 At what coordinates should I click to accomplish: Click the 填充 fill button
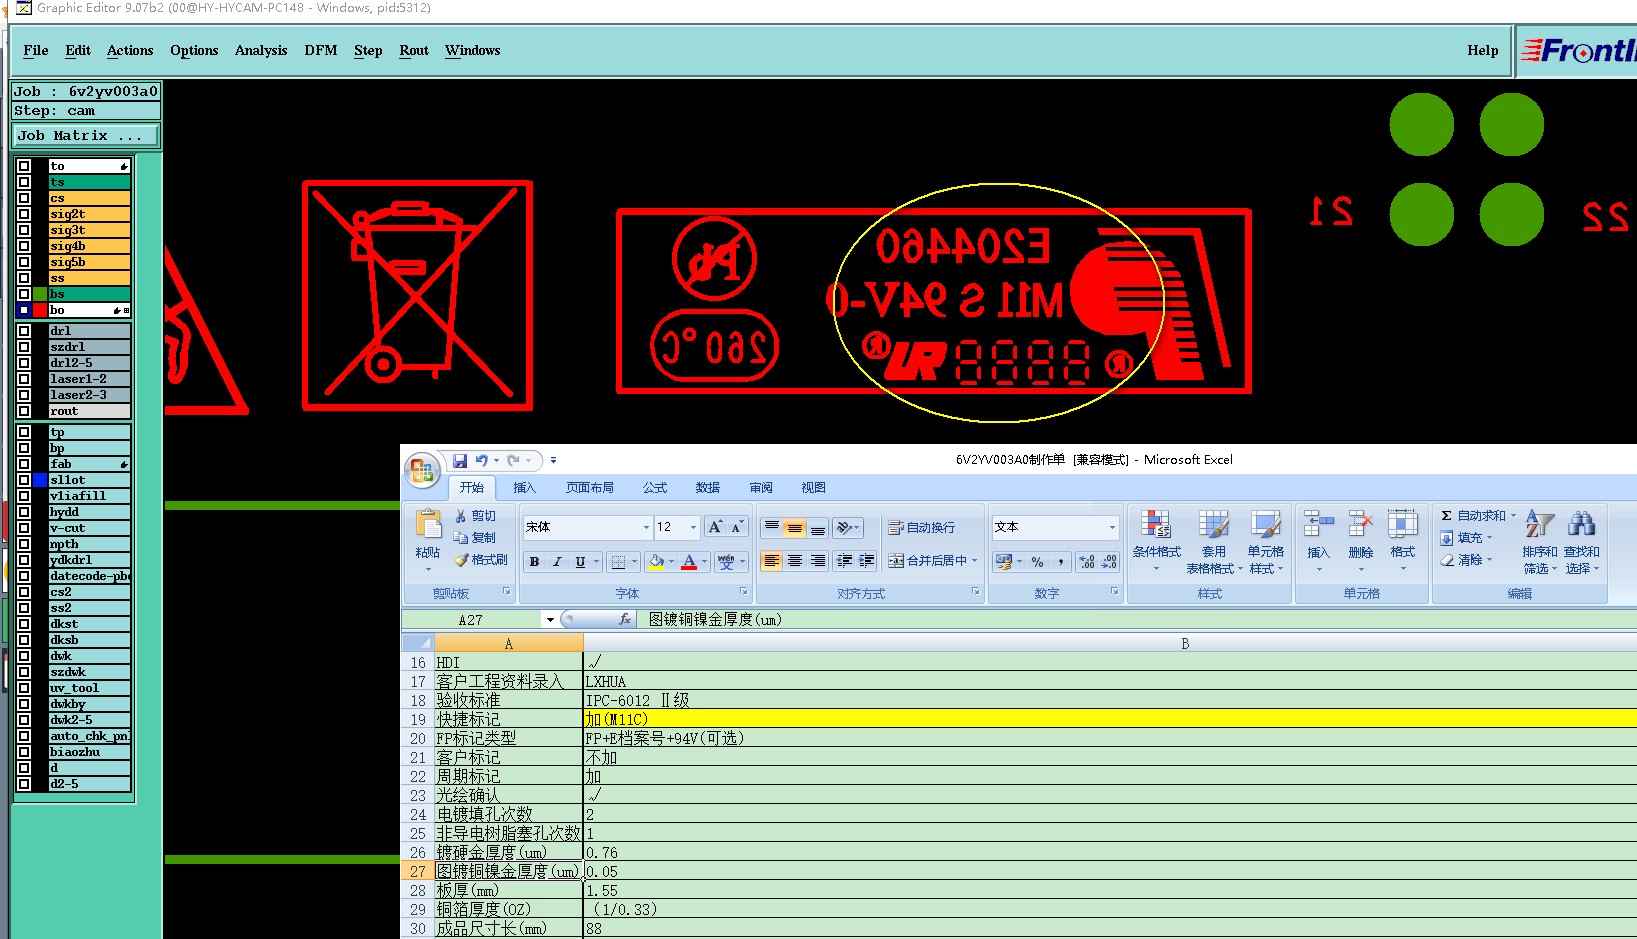click(1466, 538)
